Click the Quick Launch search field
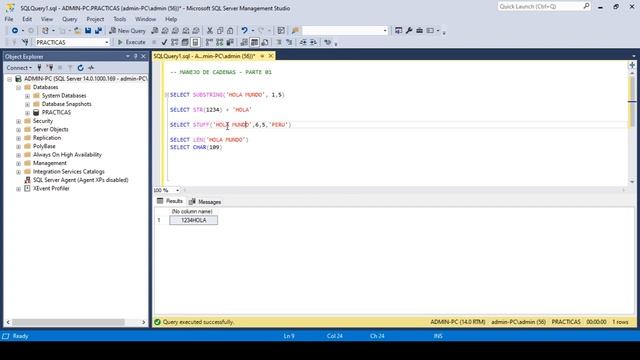This screenshot has height=360, width=640. coord(540,6)
